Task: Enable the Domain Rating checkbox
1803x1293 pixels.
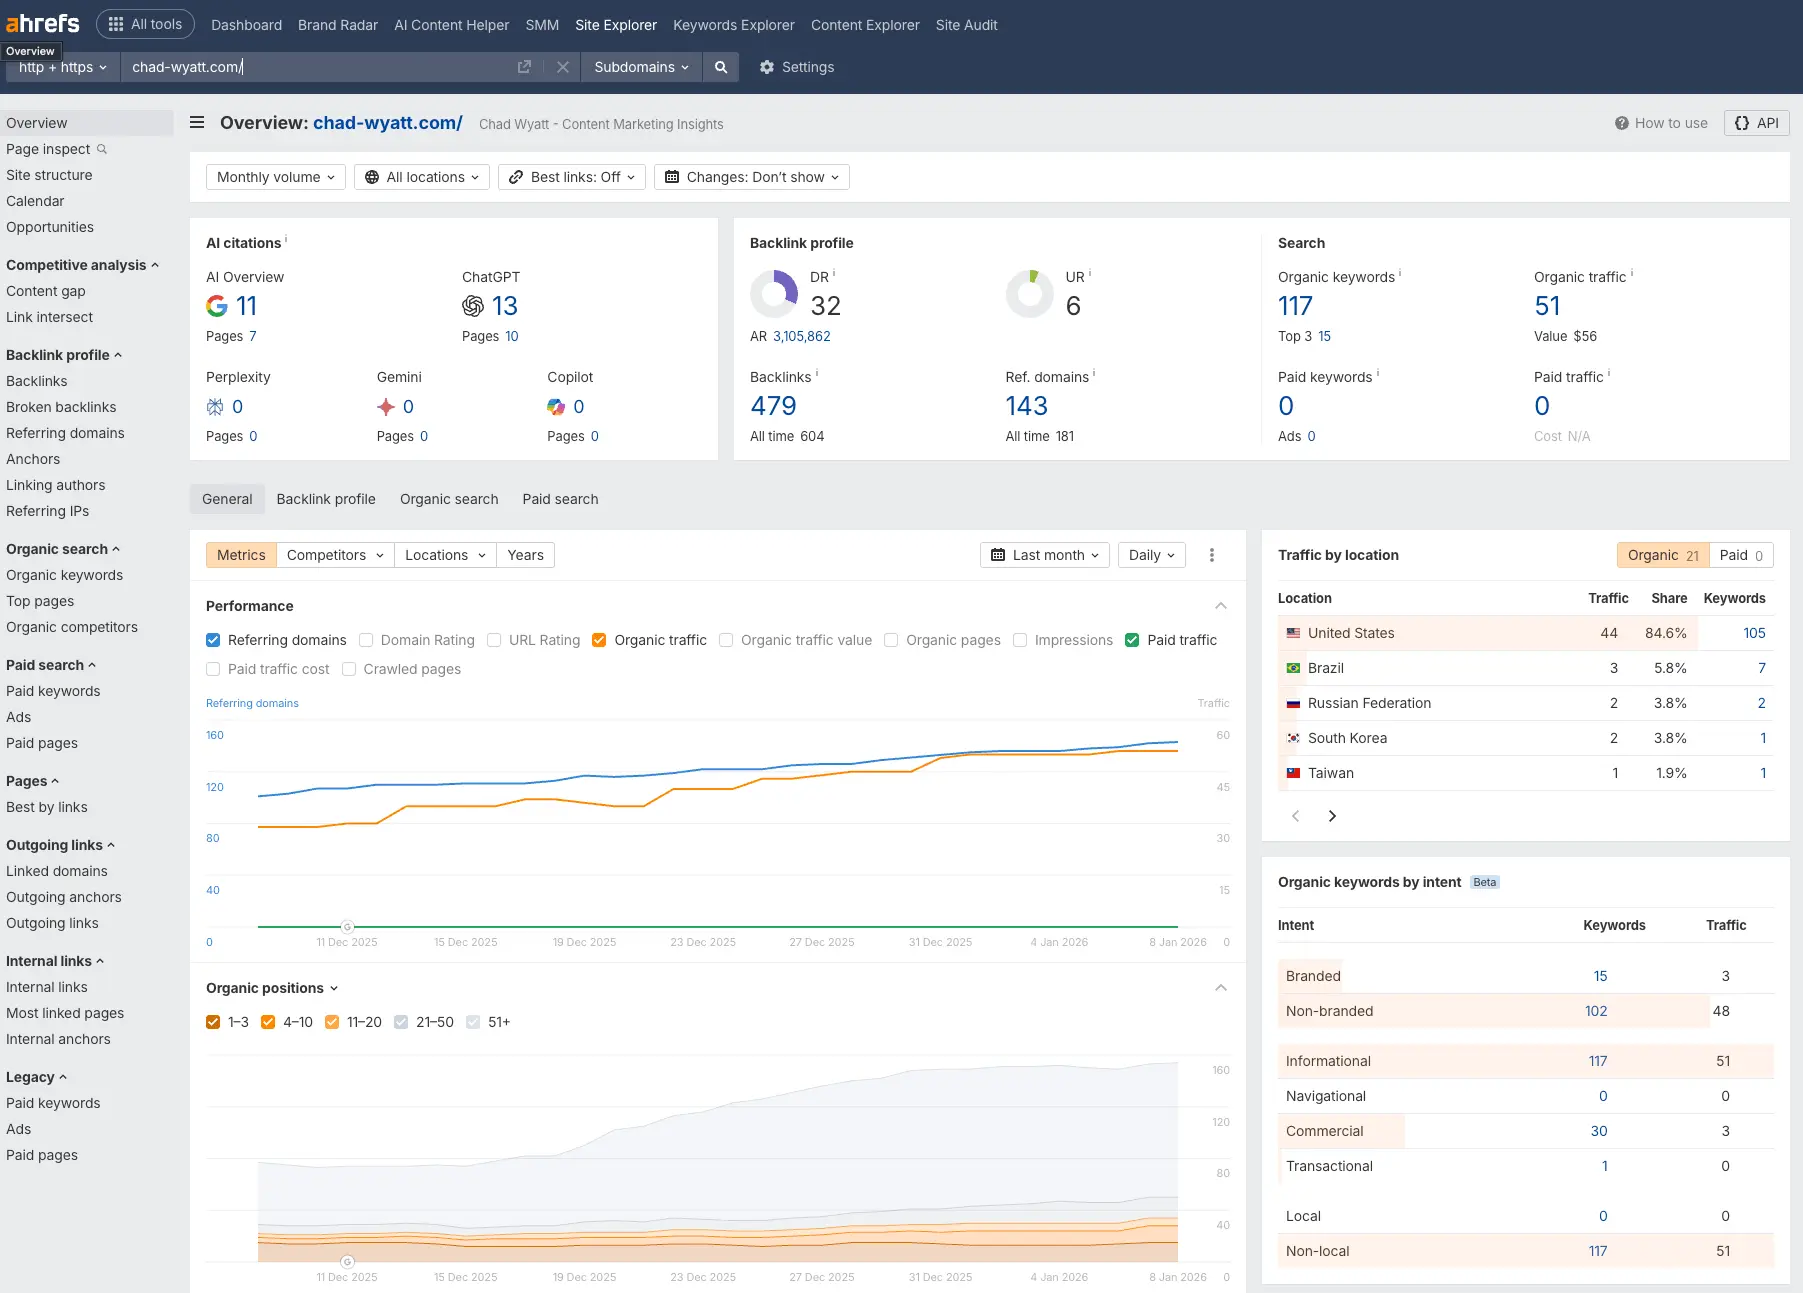Action: [x=366, y=640]
